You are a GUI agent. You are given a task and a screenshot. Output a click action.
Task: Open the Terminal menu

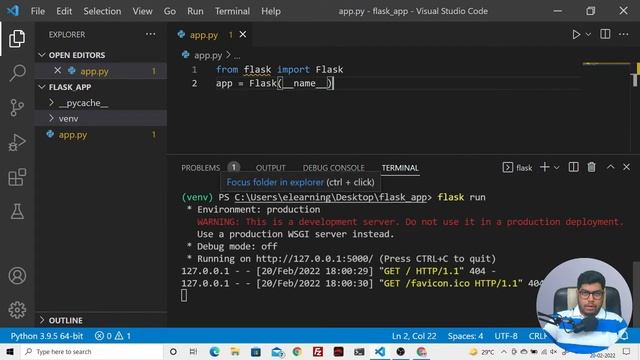tap(232, 11)
